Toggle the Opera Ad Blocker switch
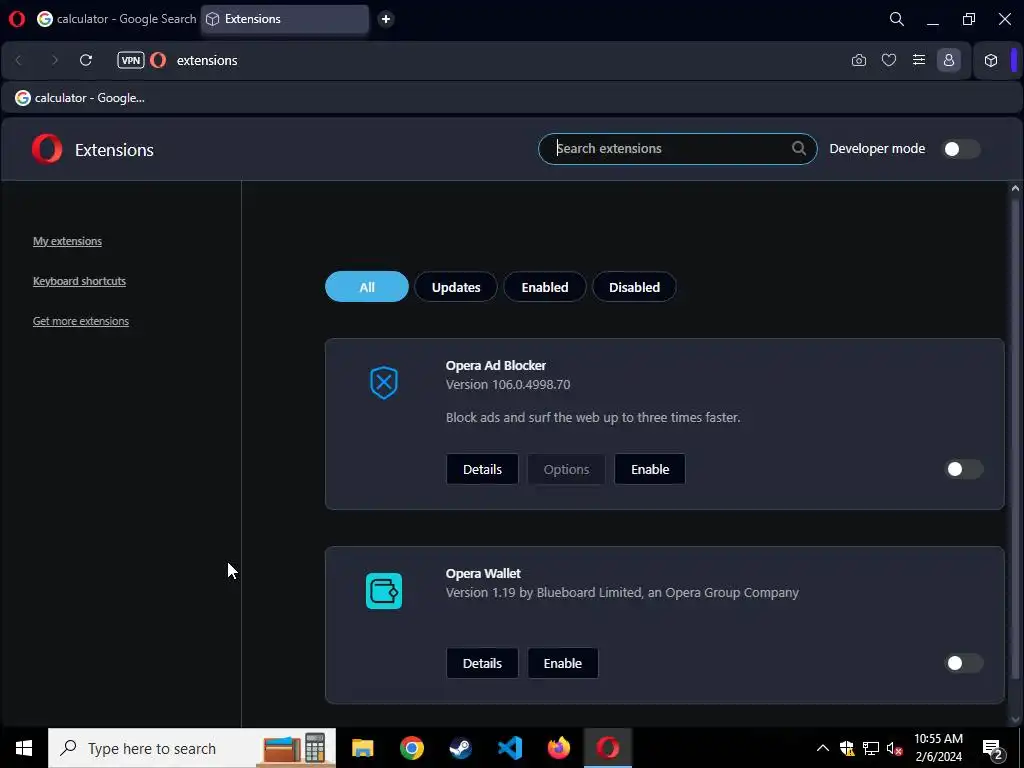Screen dimensions: 1024x768 point(964,469)
